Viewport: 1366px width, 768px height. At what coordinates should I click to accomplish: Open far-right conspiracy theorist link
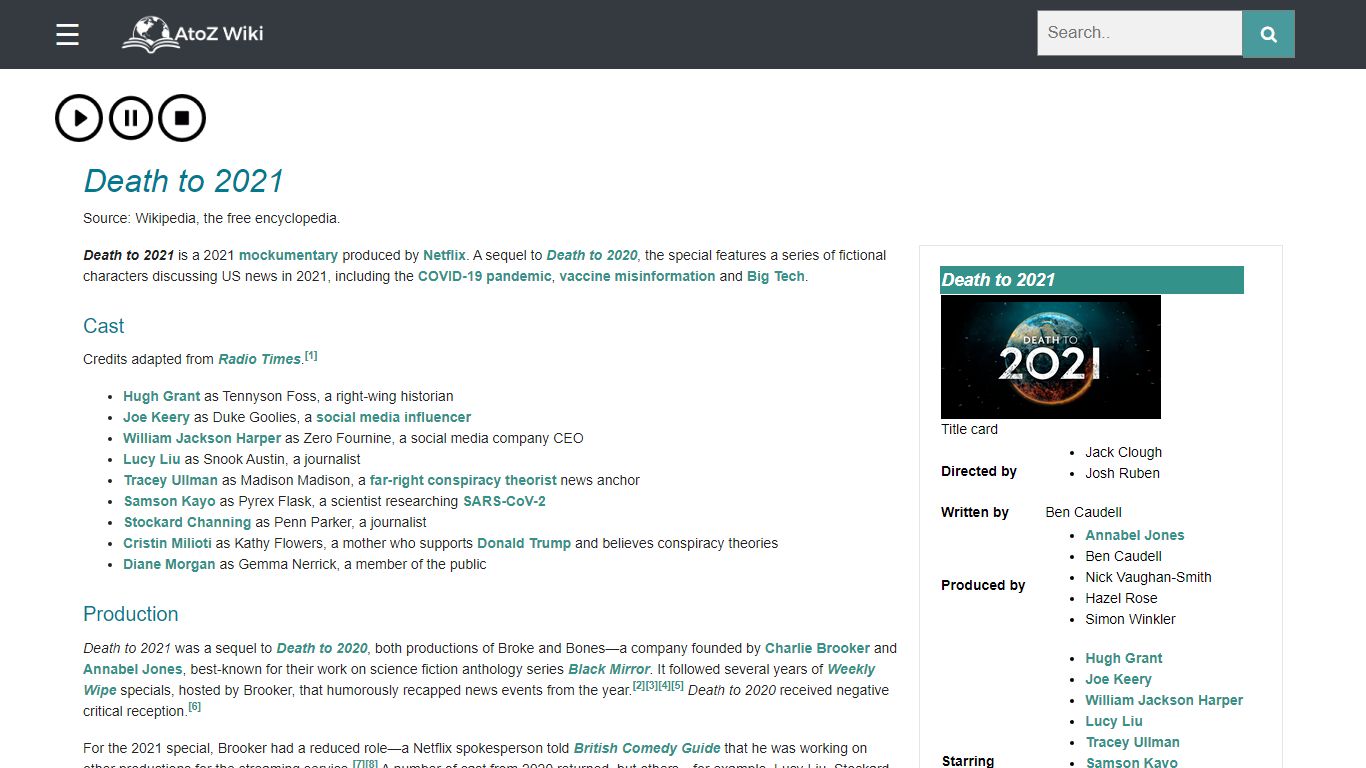(x=463, y=480)
